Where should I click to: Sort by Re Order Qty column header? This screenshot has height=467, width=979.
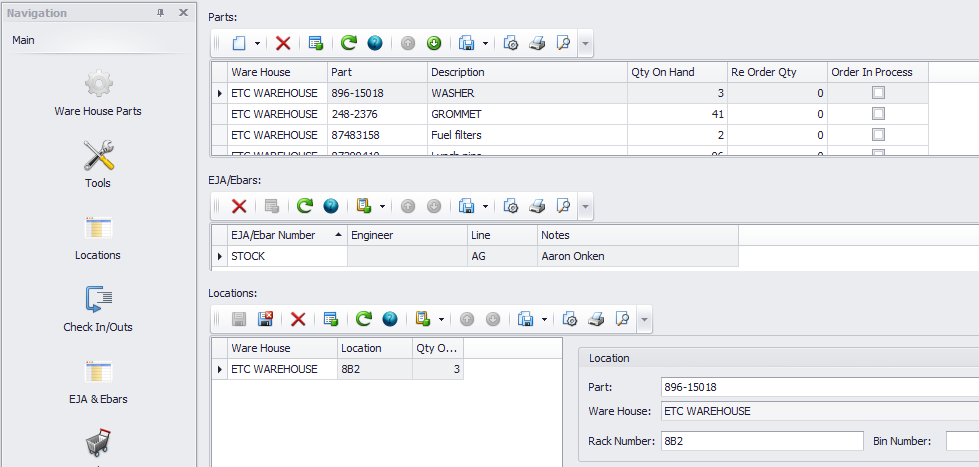[777, 72]
